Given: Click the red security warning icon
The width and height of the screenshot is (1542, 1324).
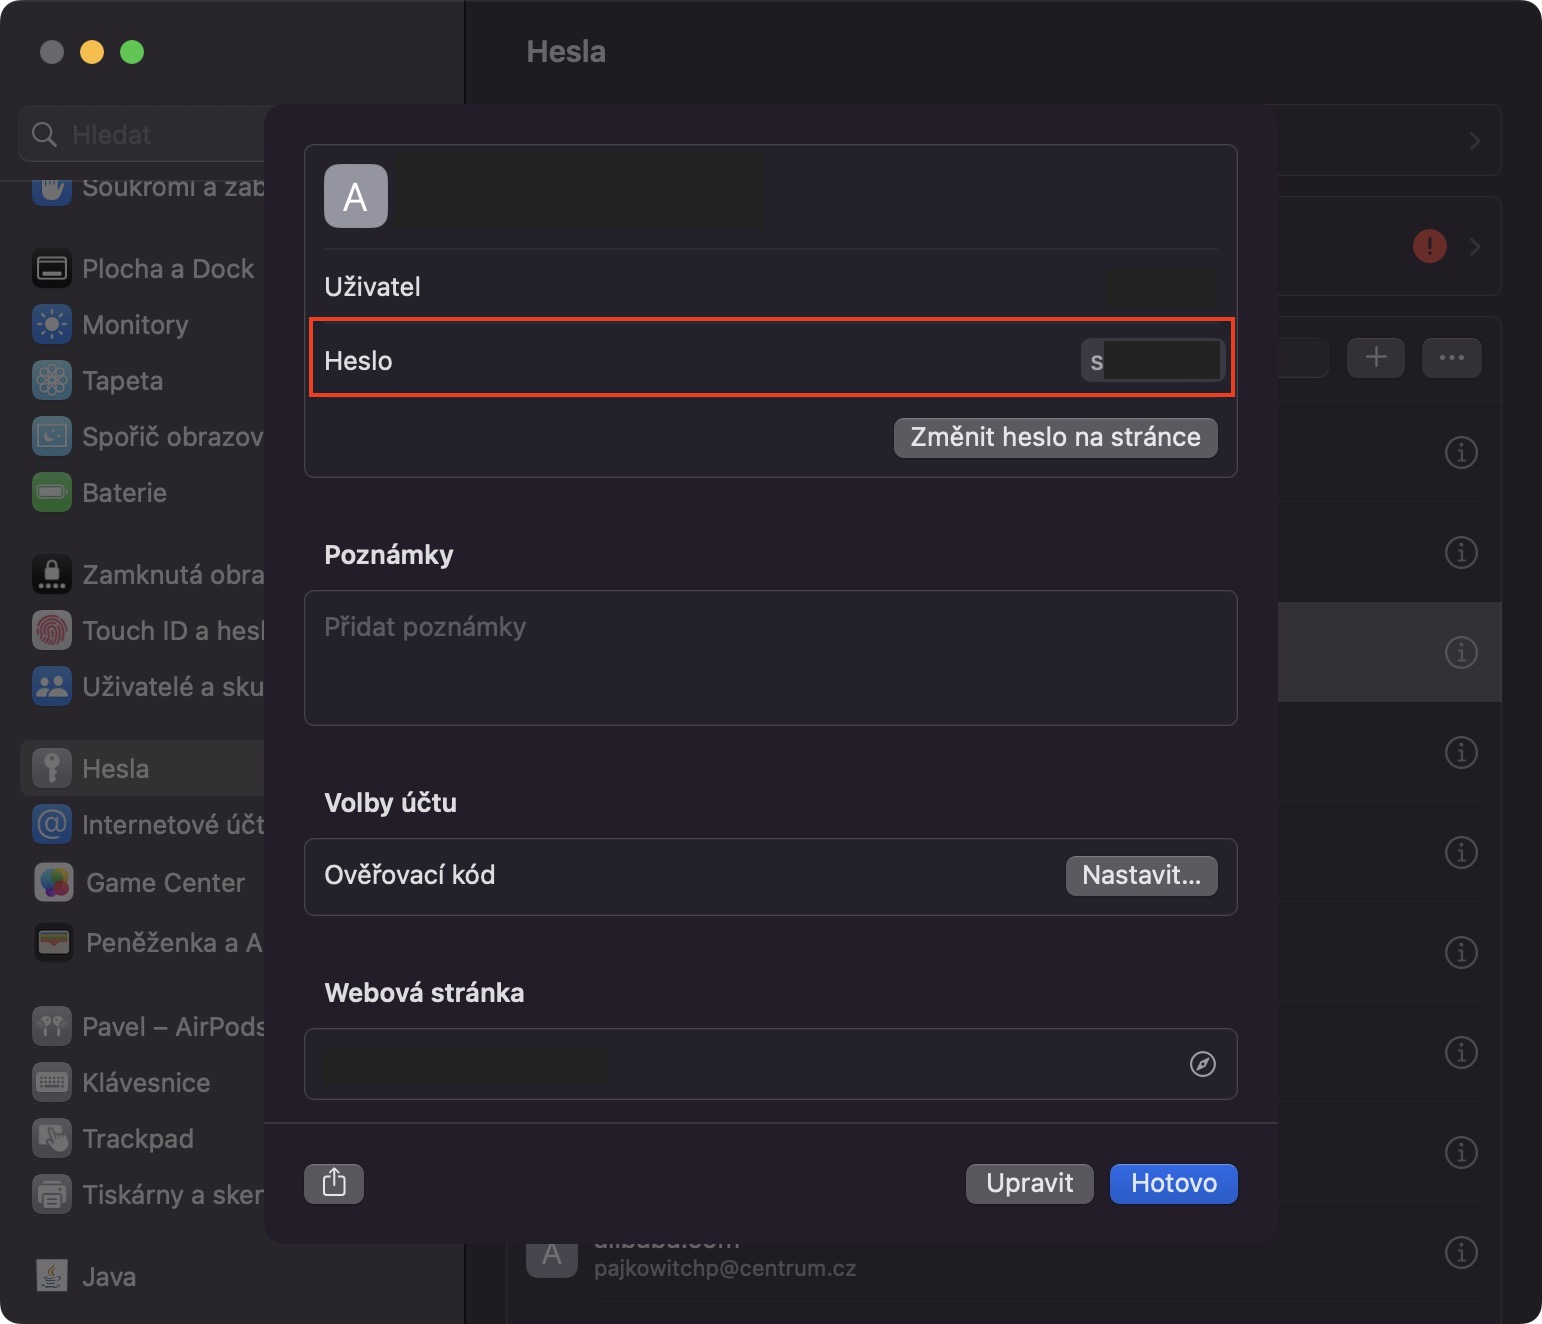Looking at the screenshot, I should [1429, 245].
